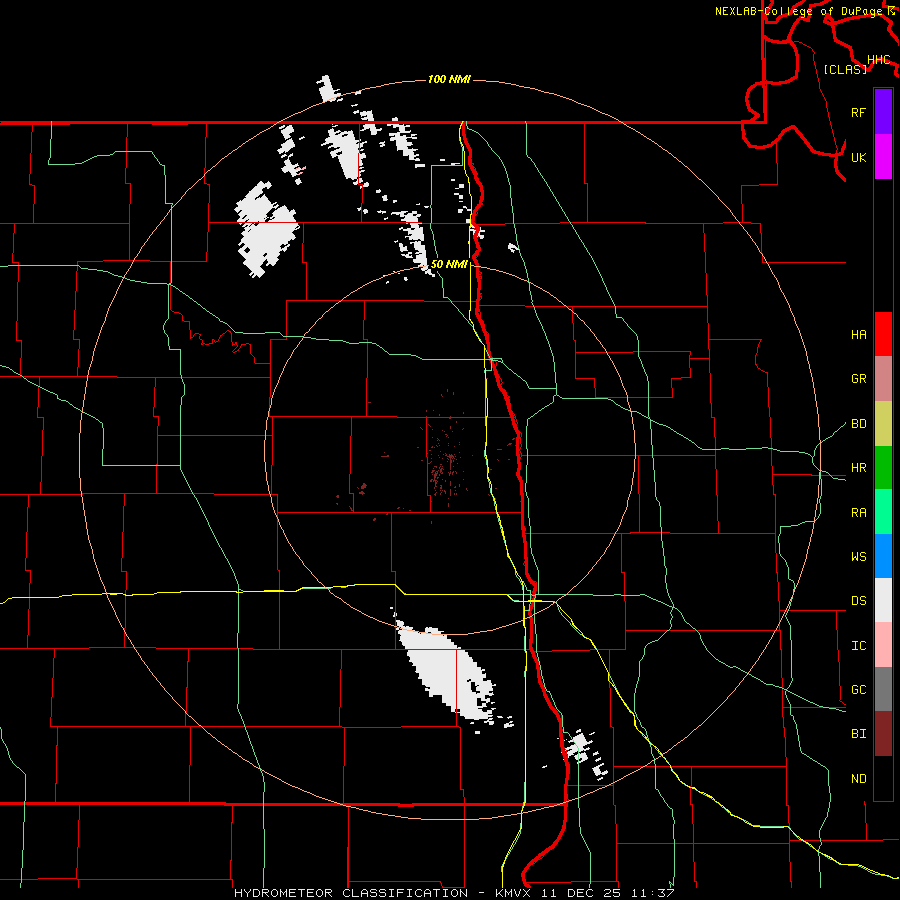Screen dimensions: 900x900
Task: Click the 'RF' legend label
Action: click(x=858, y=112)
